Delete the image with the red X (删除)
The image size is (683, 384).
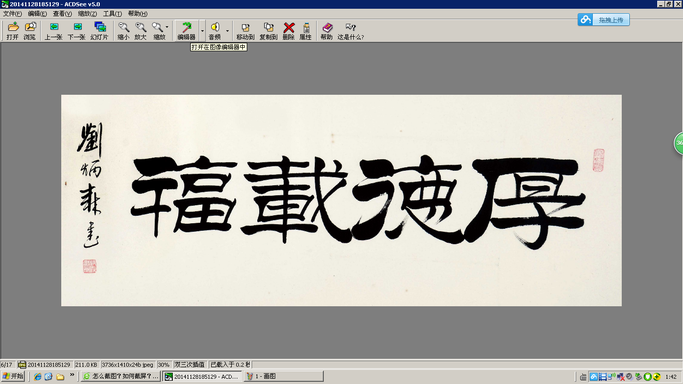click(x=288, y=31)
